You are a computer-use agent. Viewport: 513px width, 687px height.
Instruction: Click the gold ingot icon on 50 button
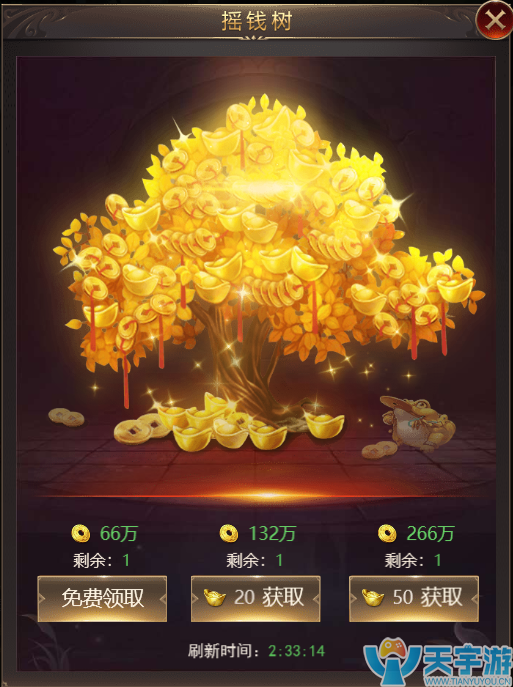[x=373, y=598]
